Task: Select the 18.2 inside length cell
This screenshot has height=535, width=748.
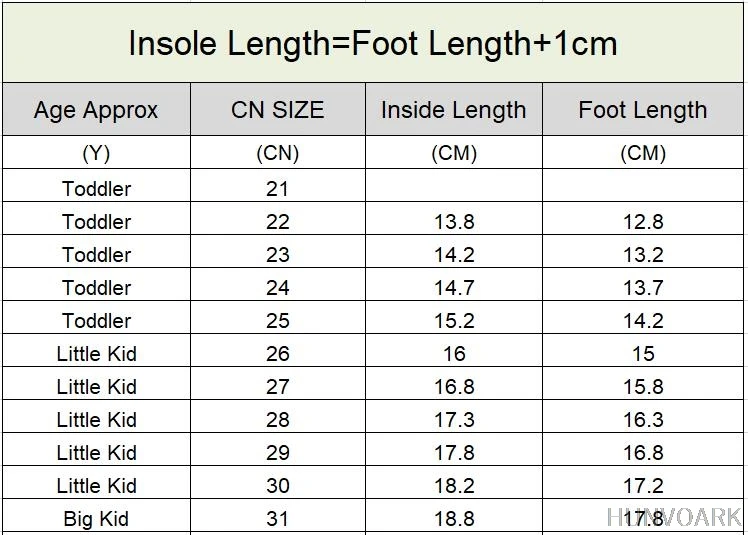Action: click(453, 485)
